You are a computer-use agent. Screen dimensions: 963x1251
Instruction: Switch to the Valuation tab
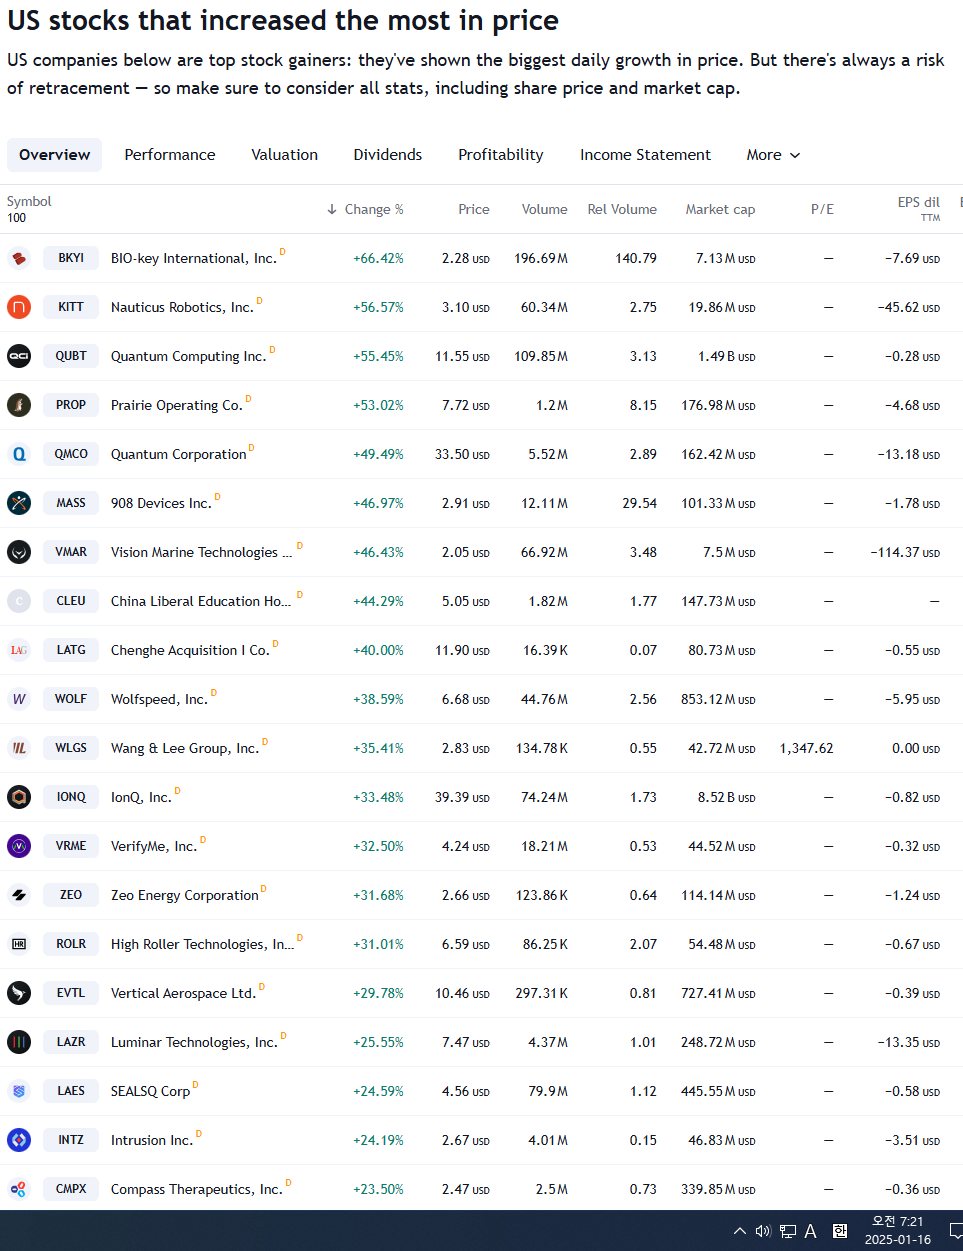[285, 155]
